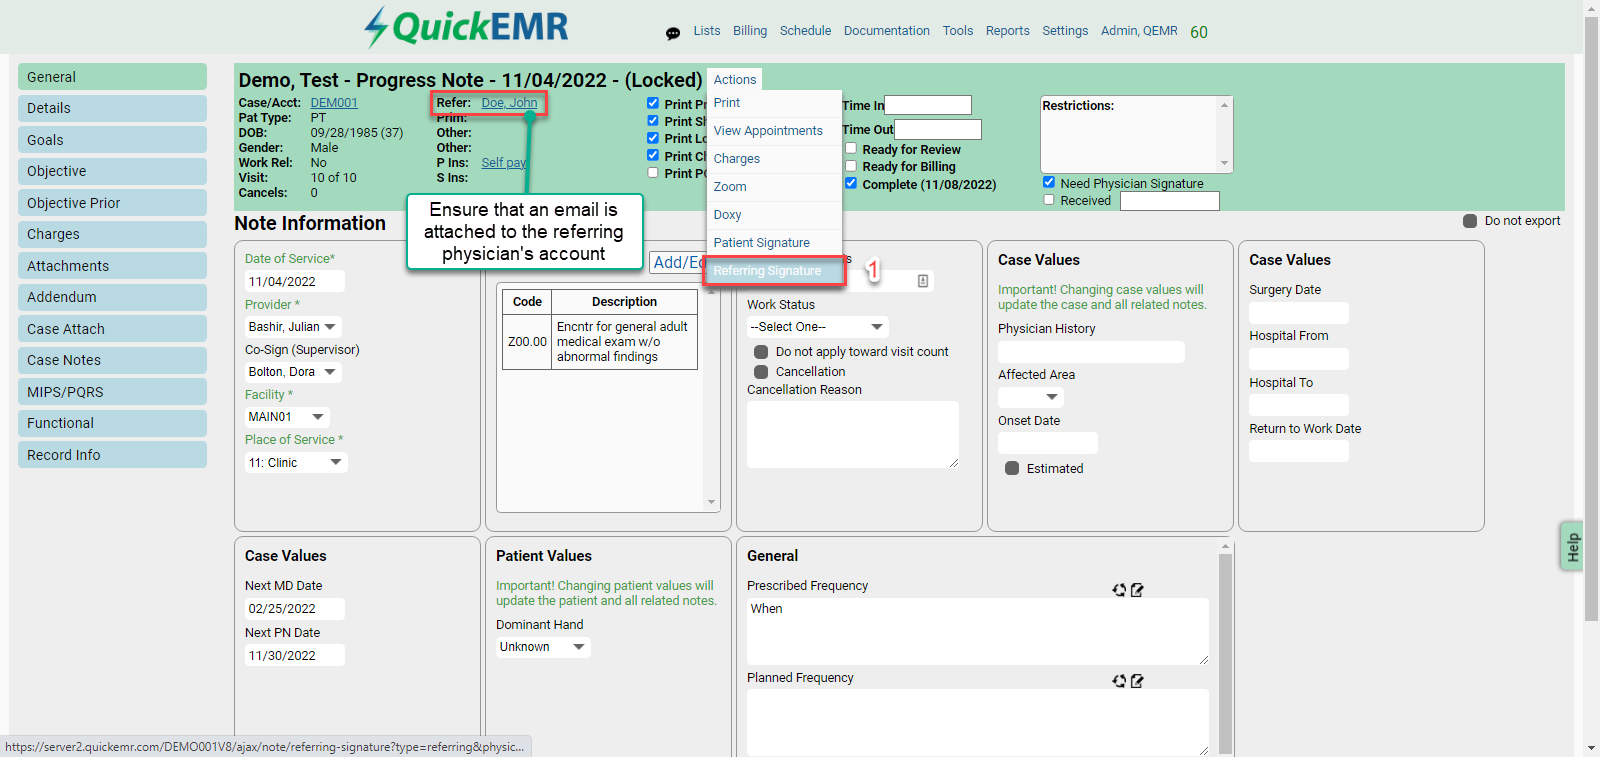This screenshot has width=1600, height=757.
Task: Click refresh icon beside Prescribed Frequency
Action: coord(1119,590)
